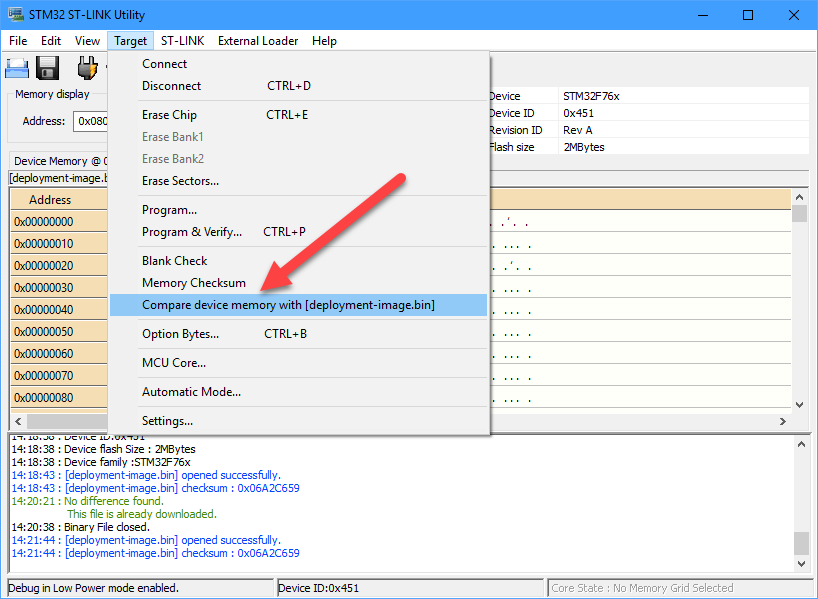Open the View menu
Image resolution: width=818 pixels, height=599 pixels.
pos(87,41)
